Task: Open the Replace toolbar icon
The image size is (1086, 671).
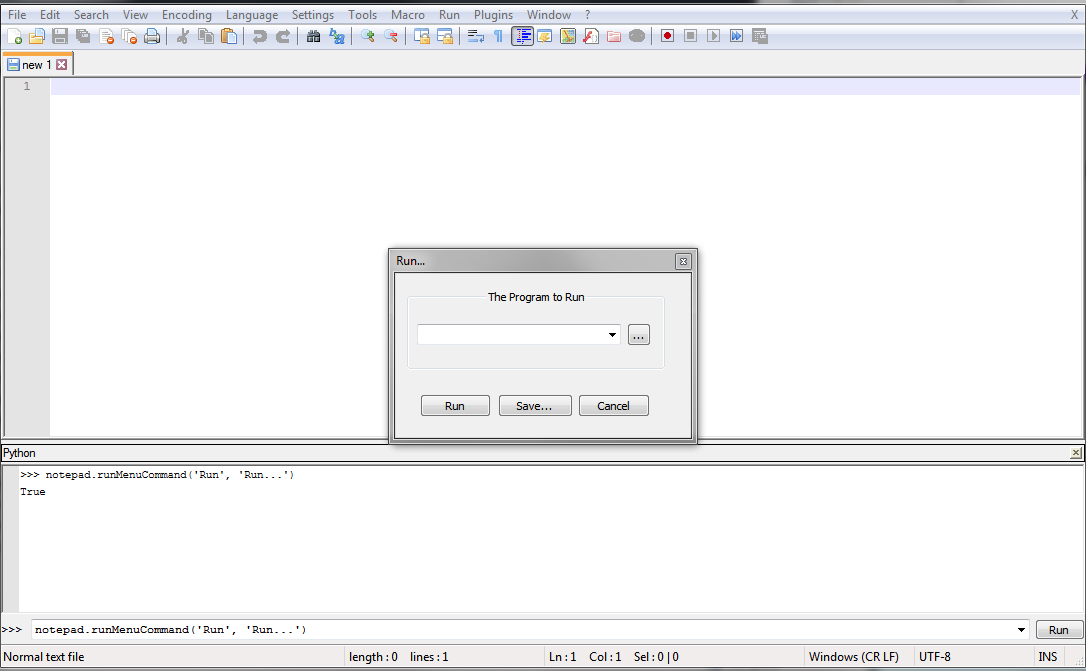Action: 337,37
